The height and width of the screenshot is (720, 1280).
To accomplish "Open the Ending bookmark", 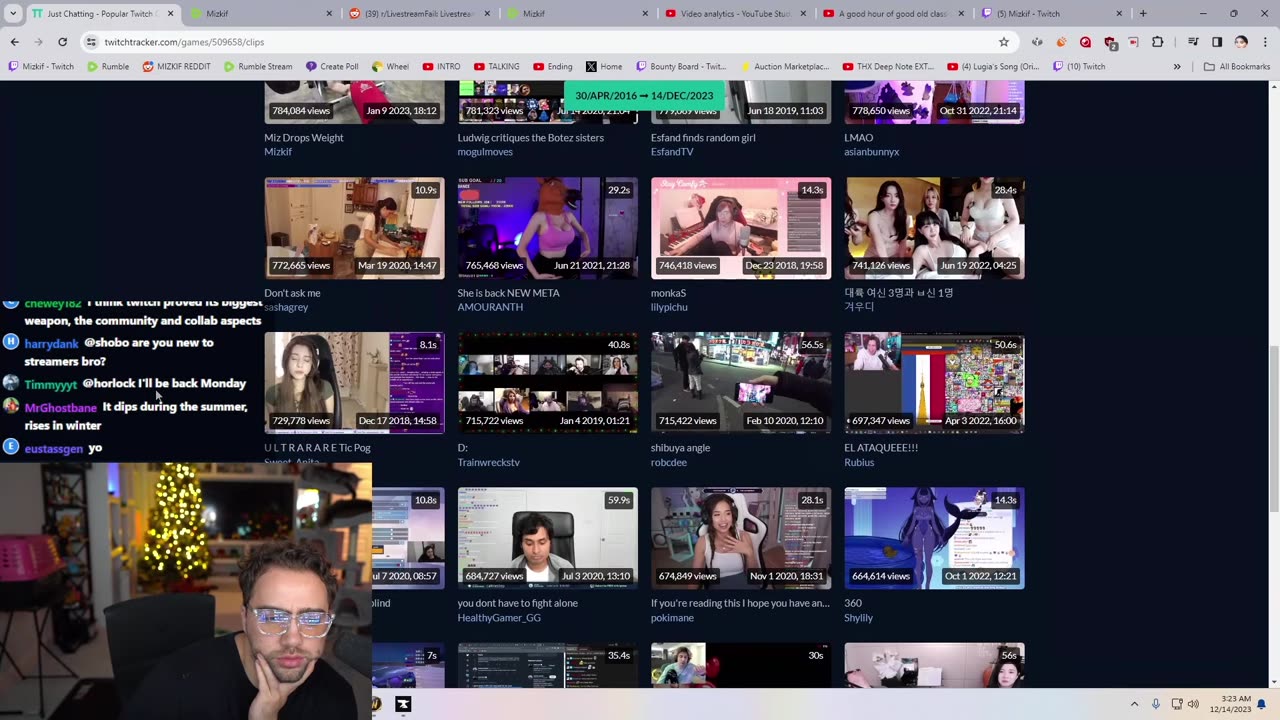I will [x=552, y=67].
